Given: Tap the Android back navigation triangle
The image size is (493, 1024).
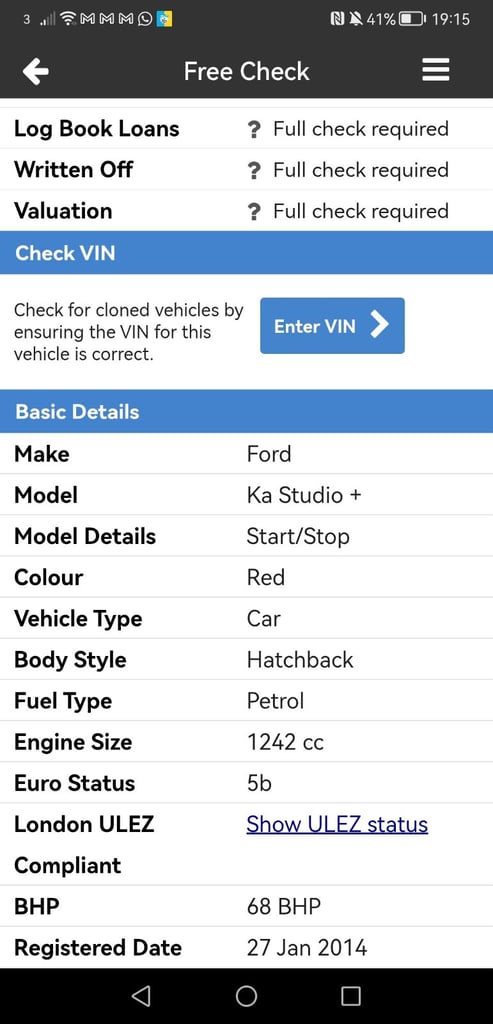Looking at the screenshot, I should point(140,995).
